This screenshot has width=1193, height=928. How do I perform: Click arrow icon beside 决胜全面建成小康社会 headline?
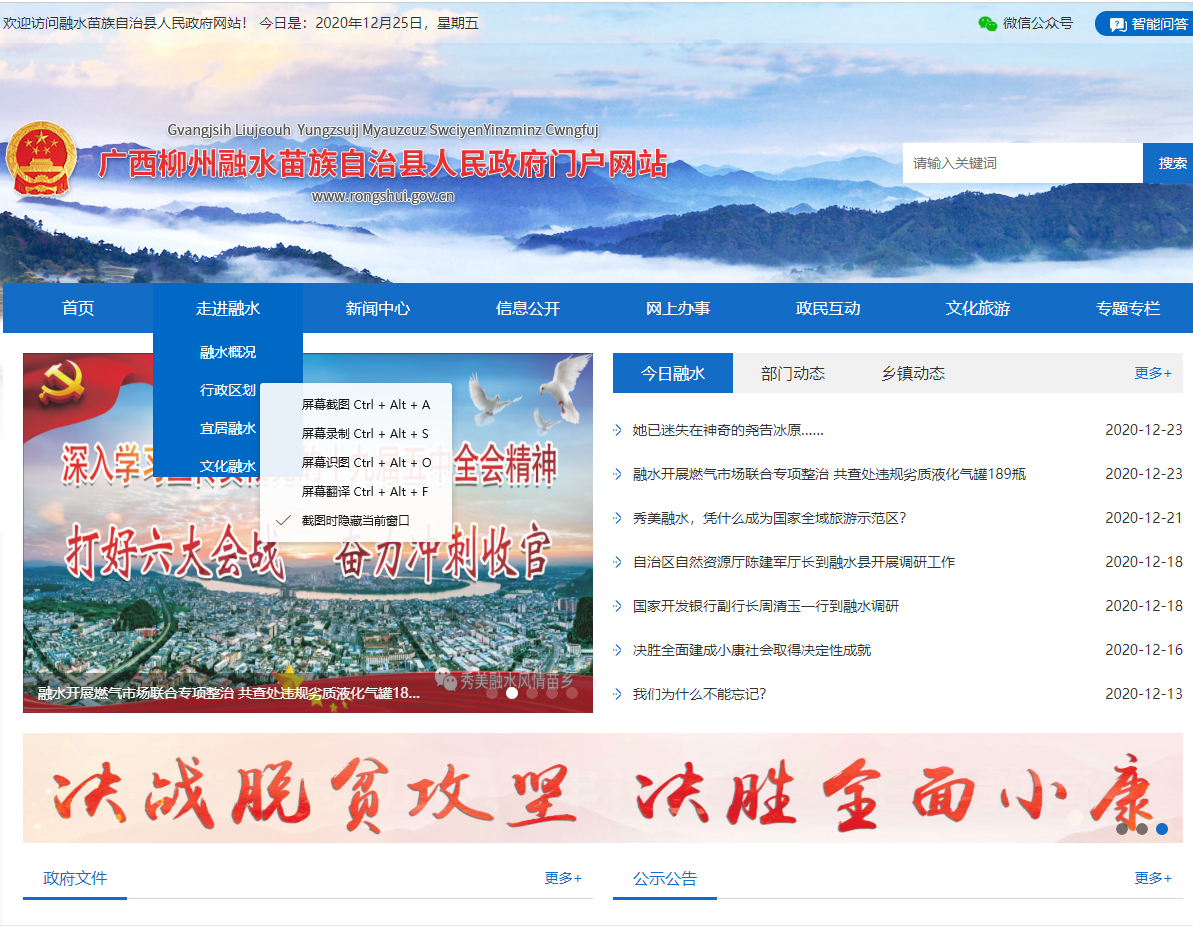coord(618,650)
